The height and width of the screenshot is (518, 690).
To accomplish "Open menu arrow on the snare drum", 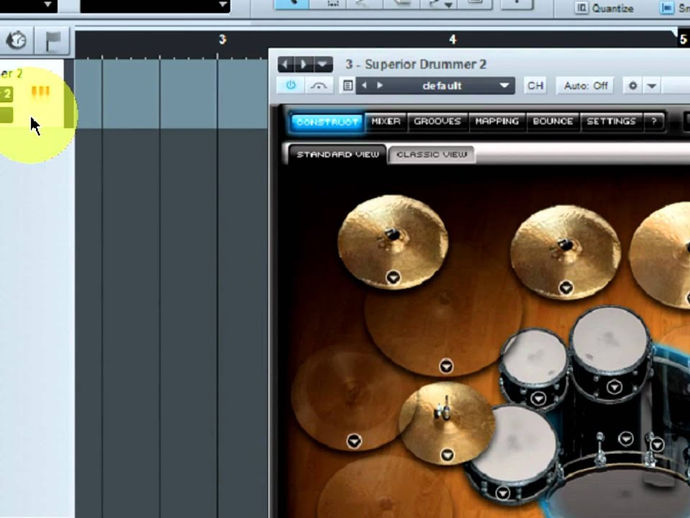I will click(503, 493).
